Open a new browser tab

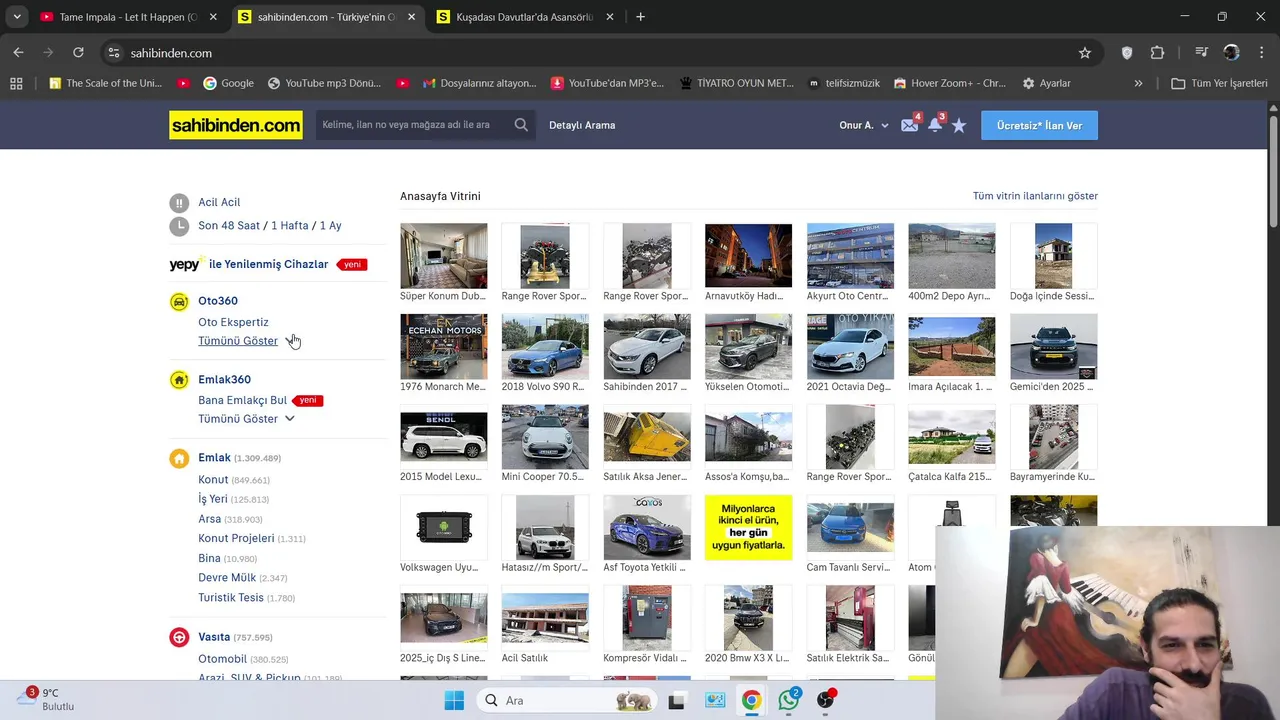point(640,17)
